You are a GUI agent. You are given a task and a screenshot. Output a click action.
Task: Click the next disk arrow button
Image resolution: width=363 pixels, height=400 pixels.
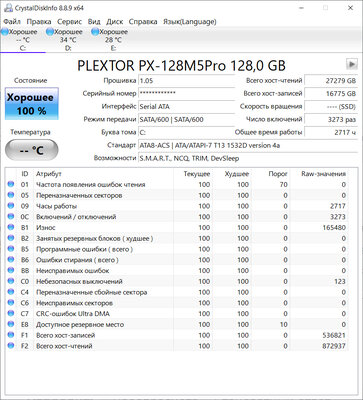coord(351,64)
